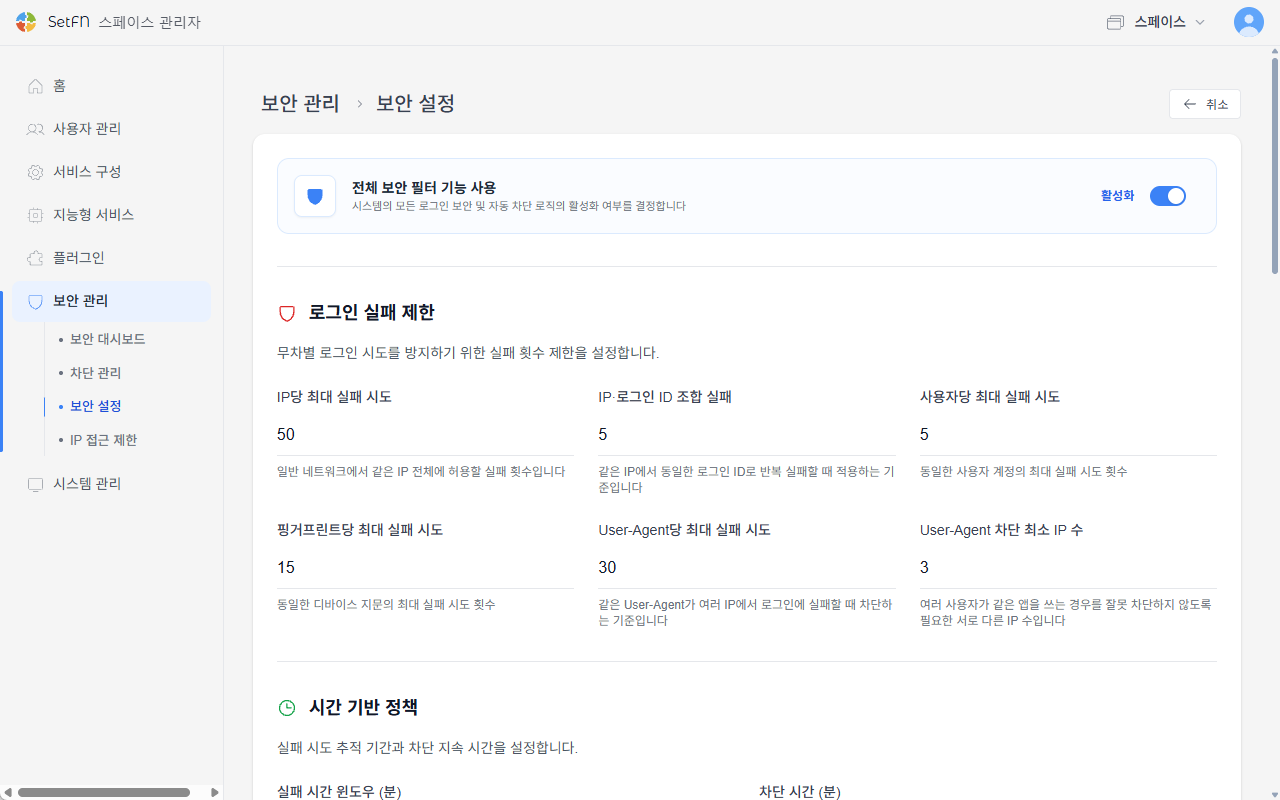
Task: Click the 지능형 서비스 chip icon
Action: (x=36, y=215)
